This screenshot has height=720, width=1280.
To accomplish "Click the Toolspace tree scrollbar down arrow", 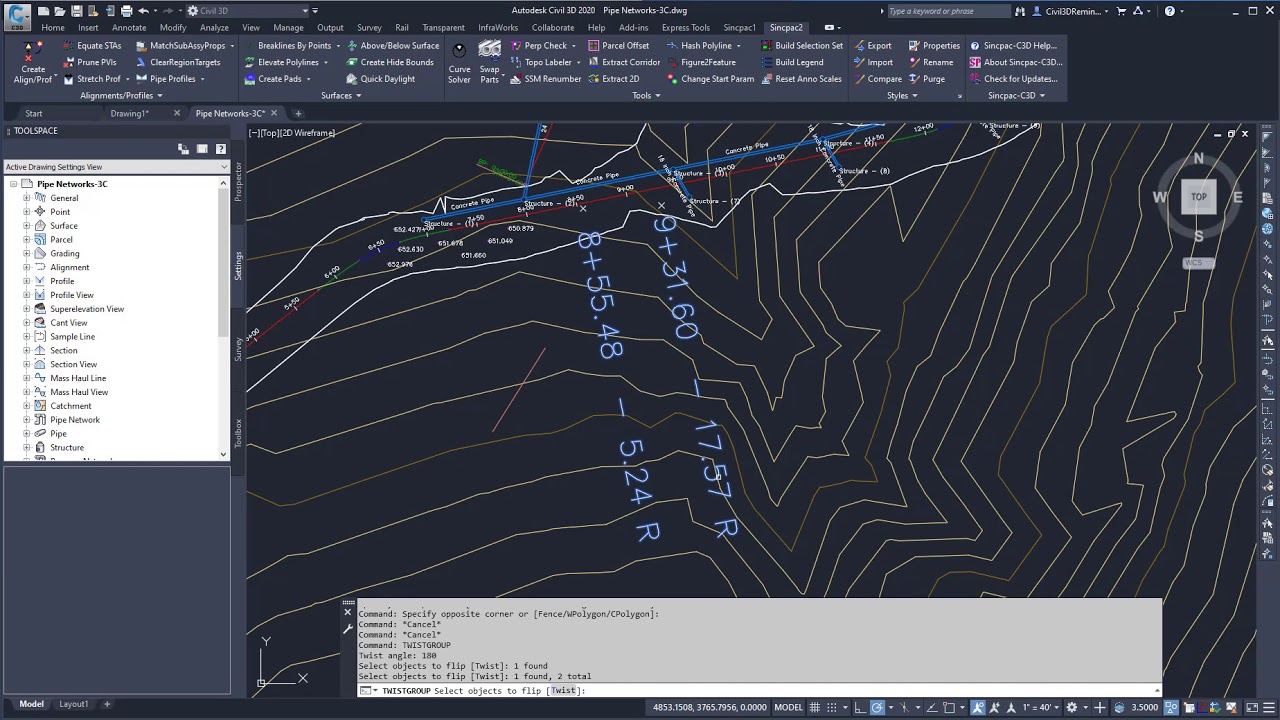I will point(223,455).
